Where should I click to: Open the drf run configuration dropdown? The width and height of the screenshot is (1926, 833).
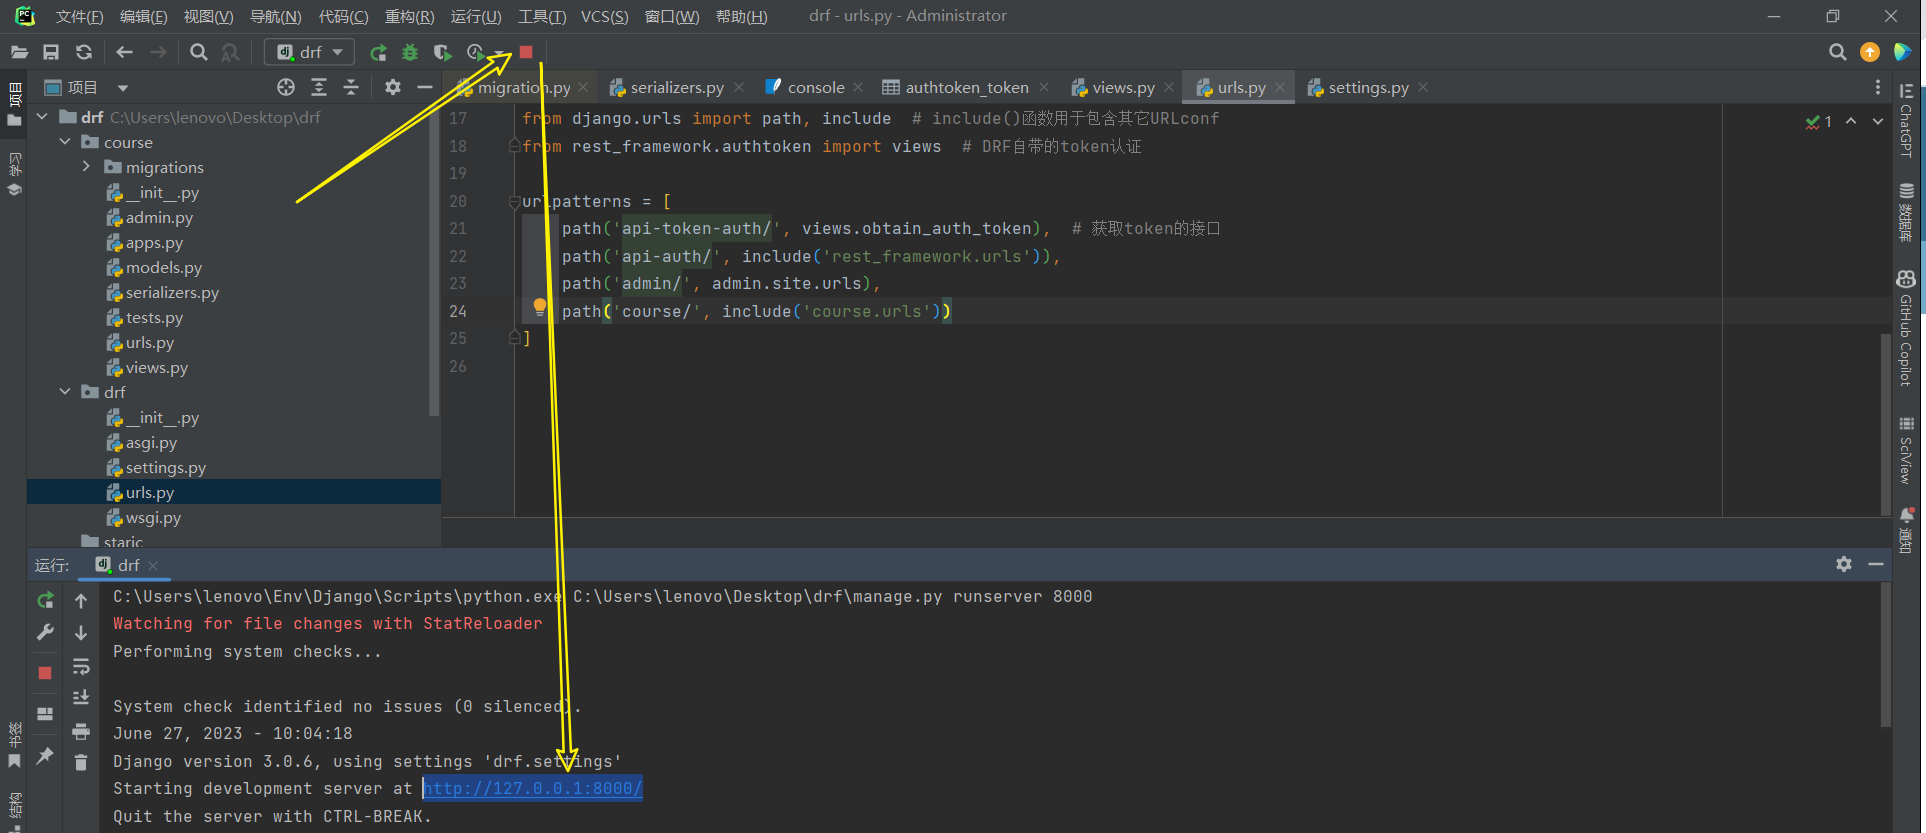click(x=310, y=52)
